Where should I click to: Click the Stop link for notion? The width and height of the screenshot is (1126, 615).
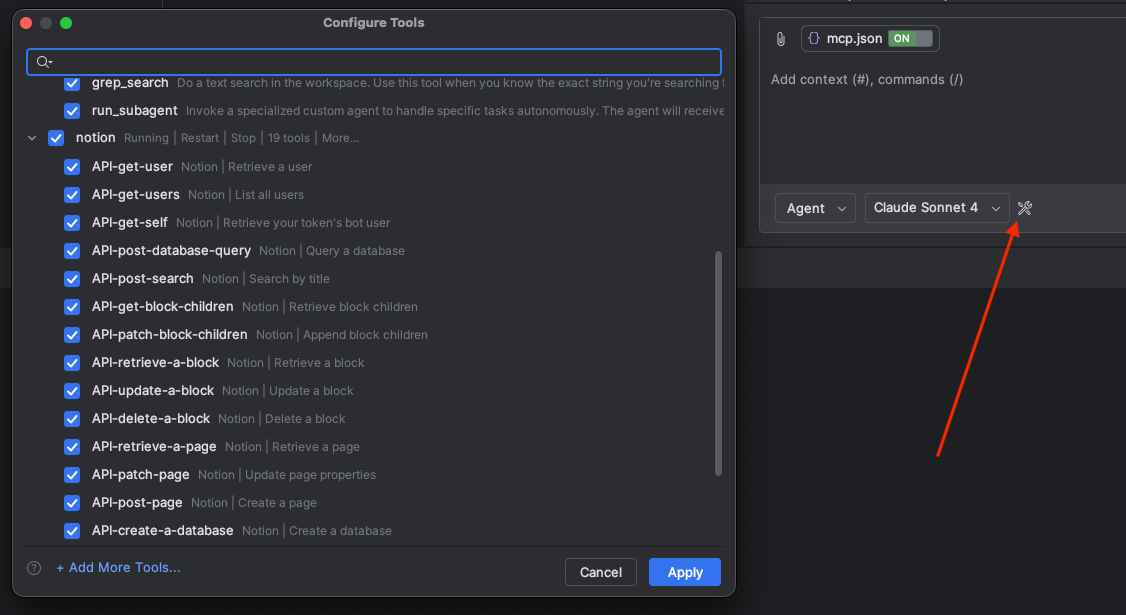pos(243,138)
